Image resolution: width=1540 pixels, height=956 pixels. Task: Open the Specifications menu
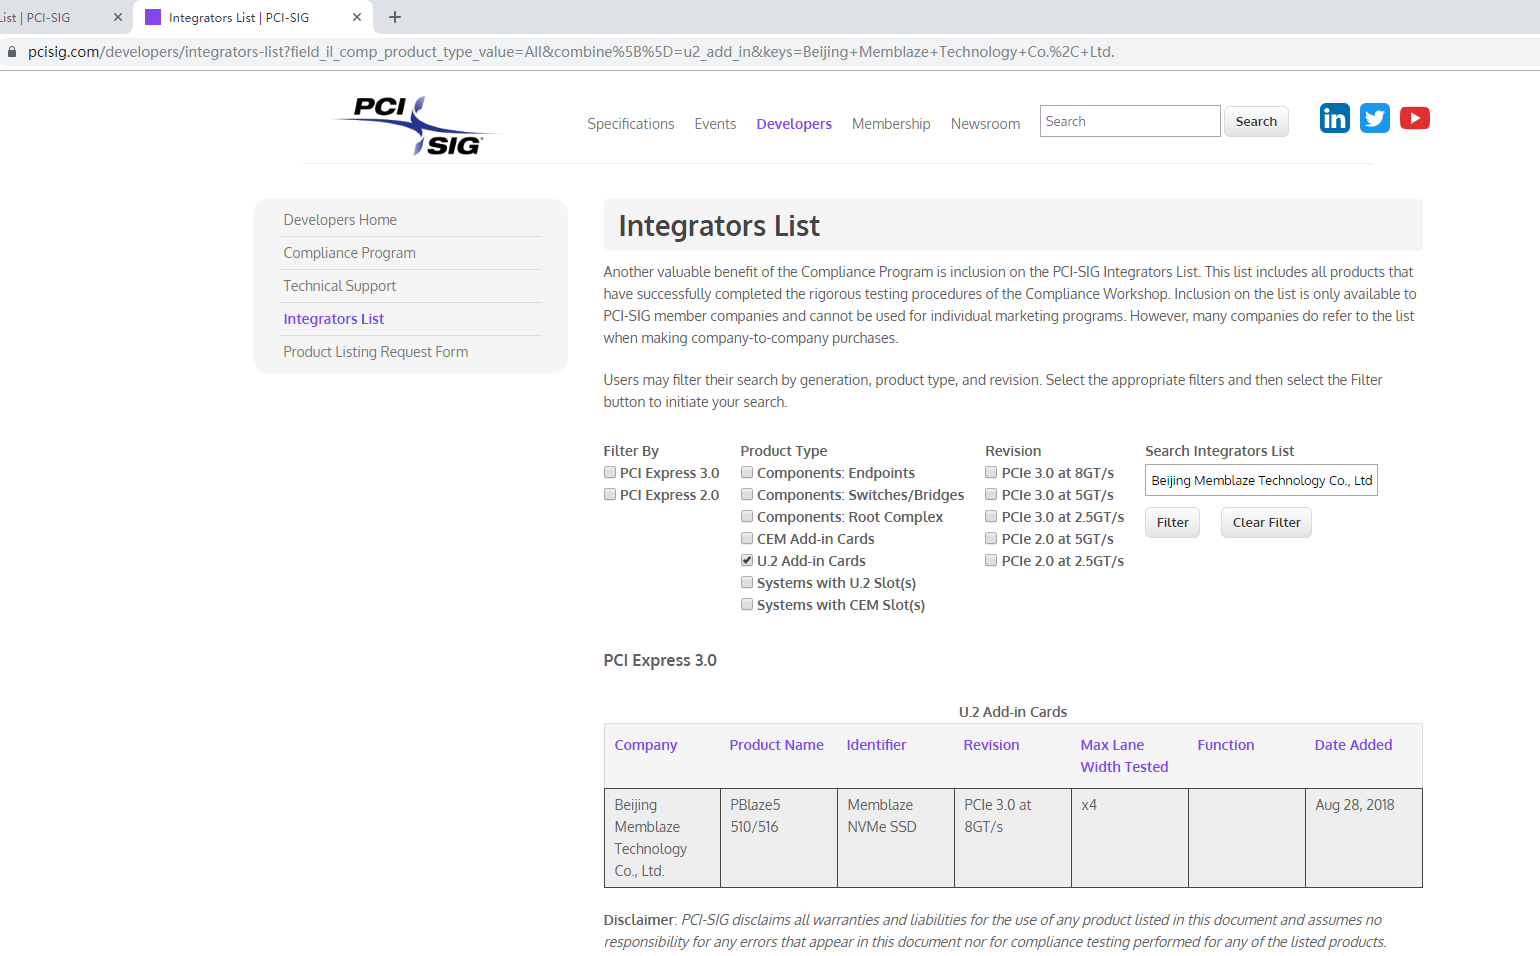tap(630, 124)
